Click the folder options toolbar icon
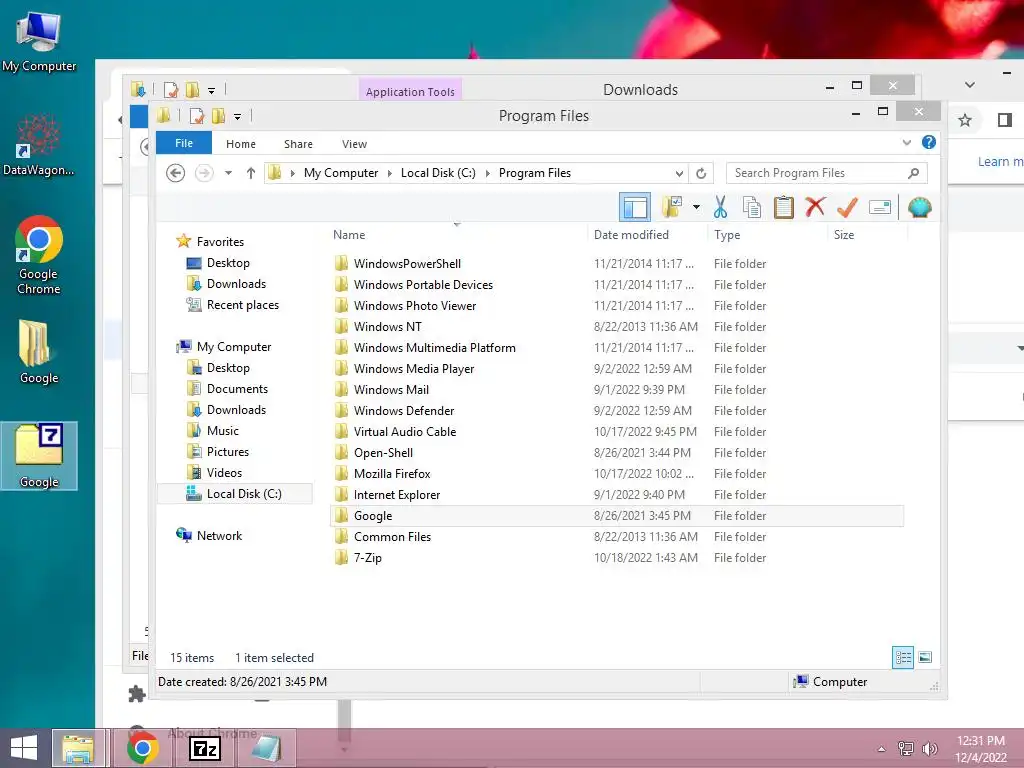Image resolution: width=1024 pixels, height=768 pixels. tap(672, 207)
